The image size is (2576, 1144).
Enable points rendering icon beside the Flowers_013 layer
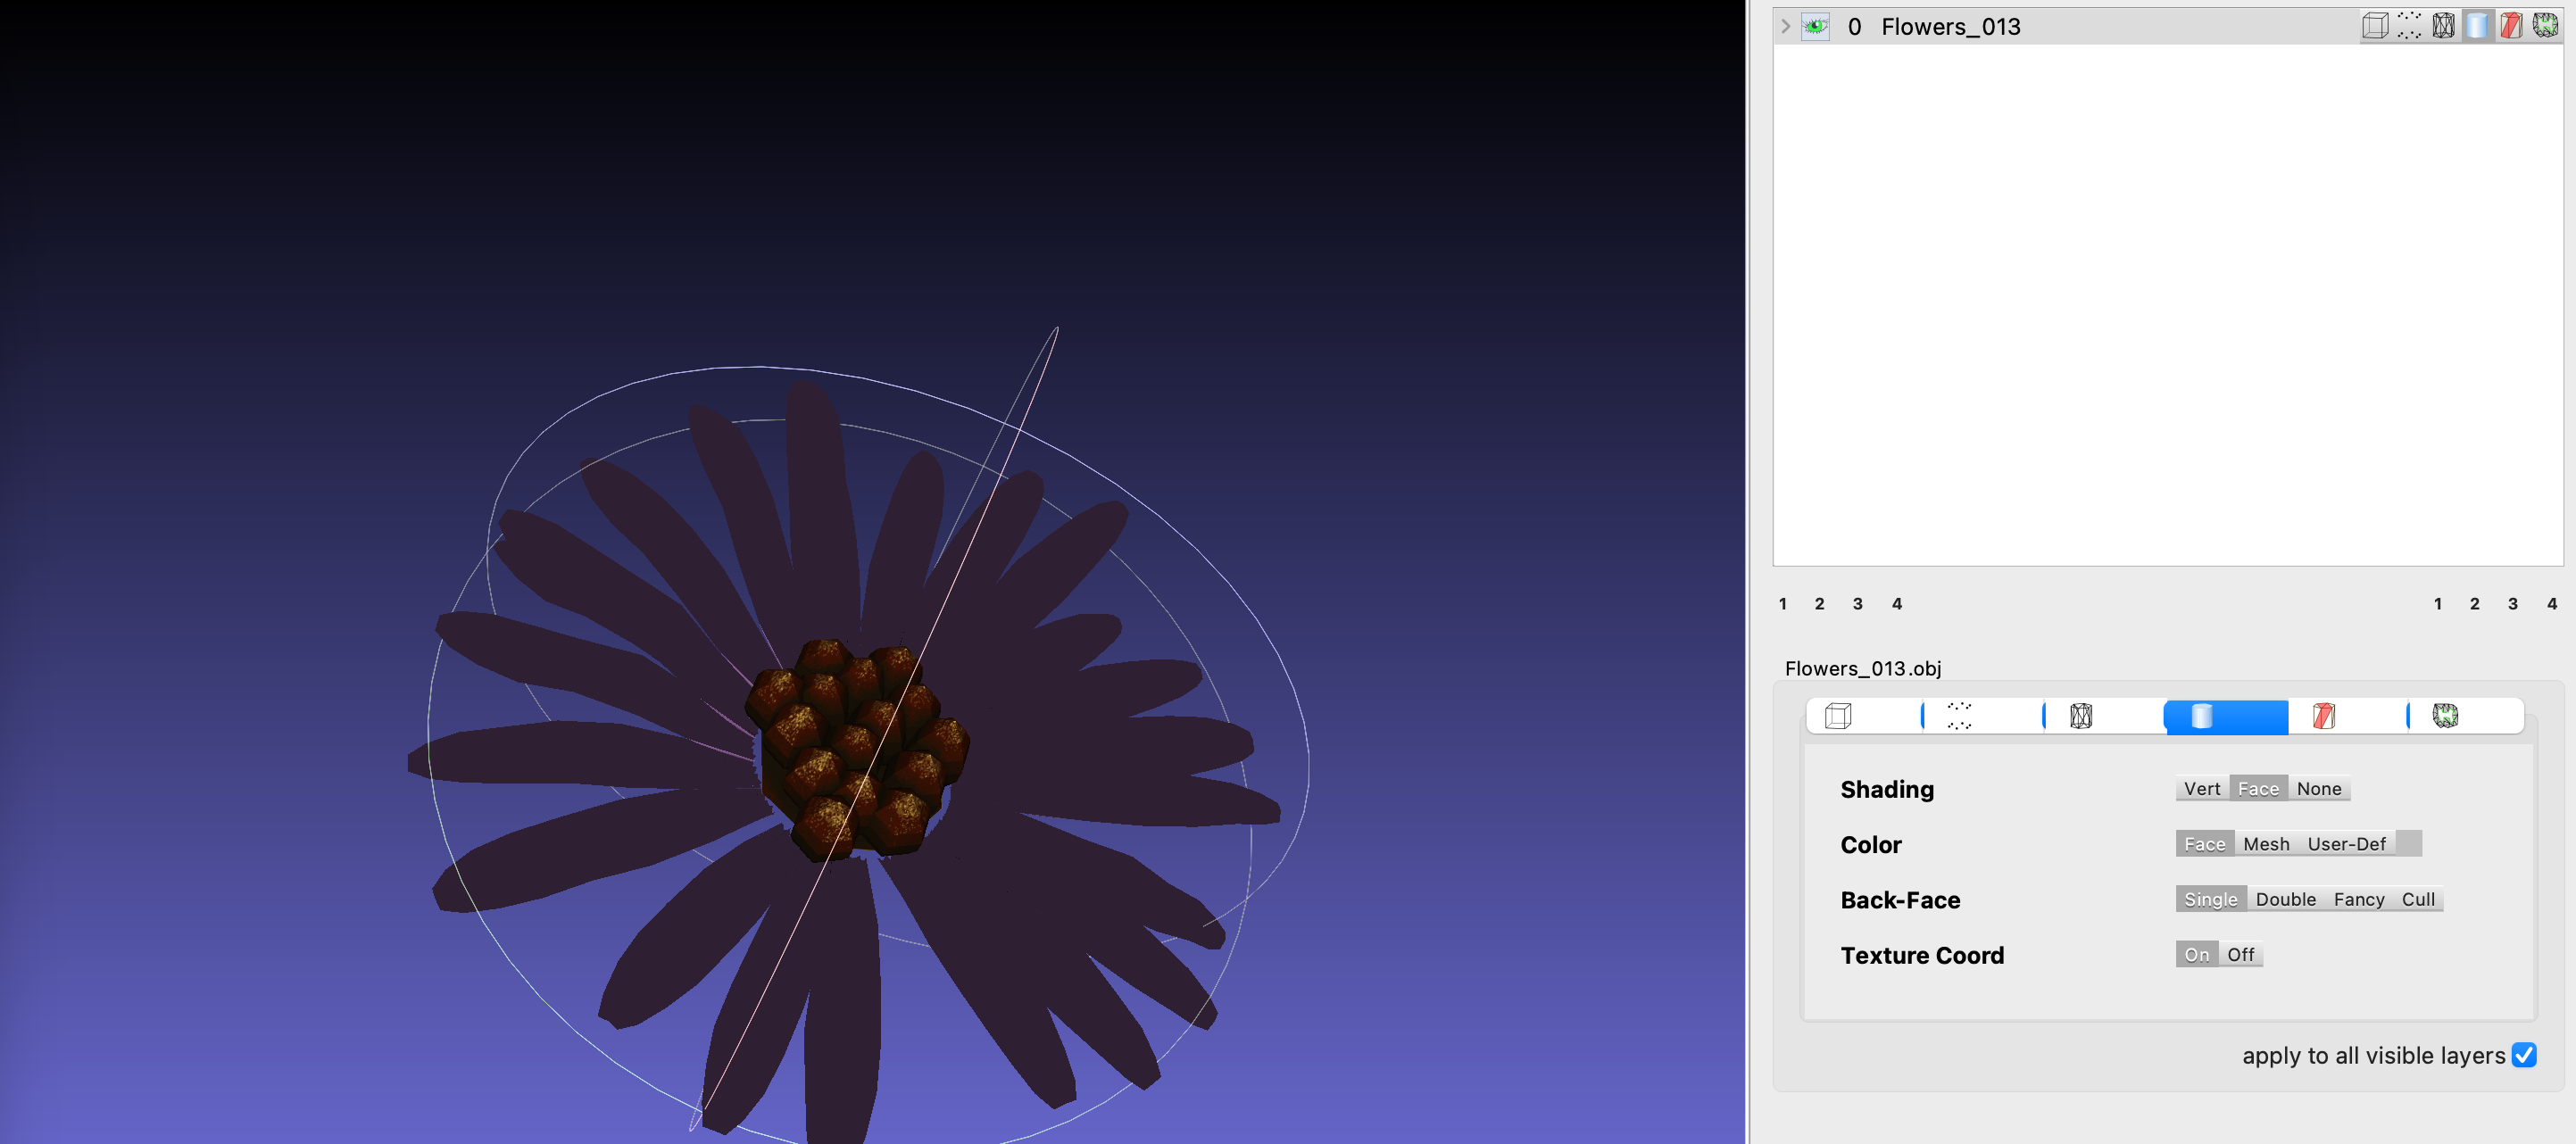(2410, 27)
